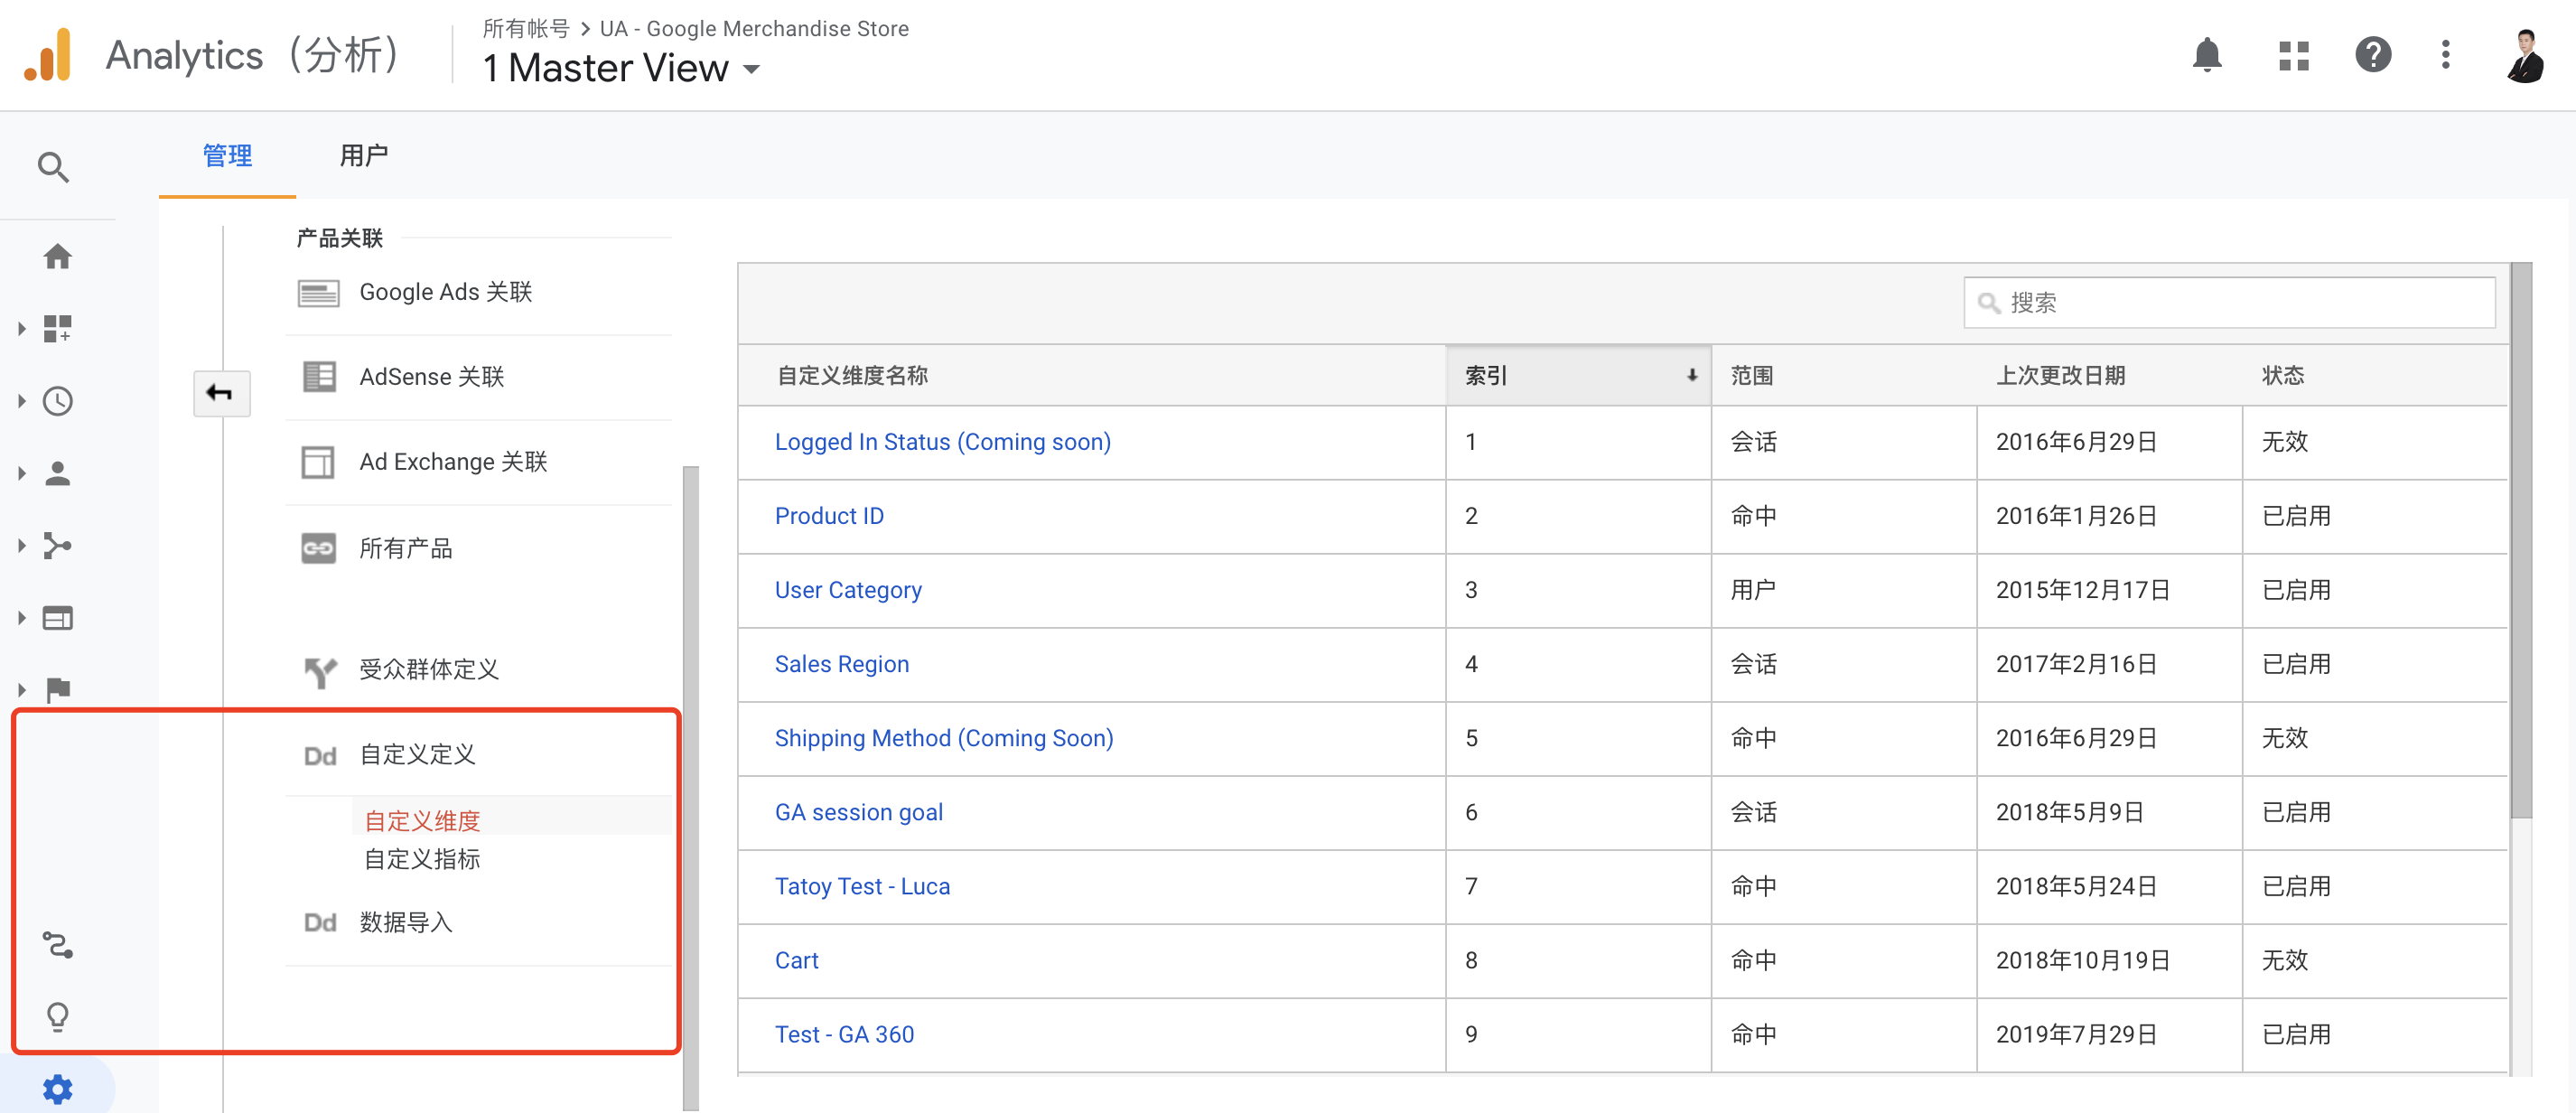Expand the Customization sidebar arrow
The width and height of the screenshot is (2576, 1113).
21,329
